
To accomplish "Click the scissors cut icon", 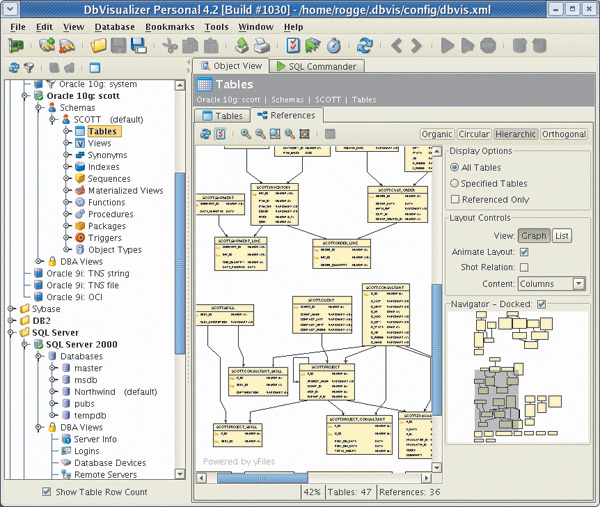I will click(x=170, y=46).
